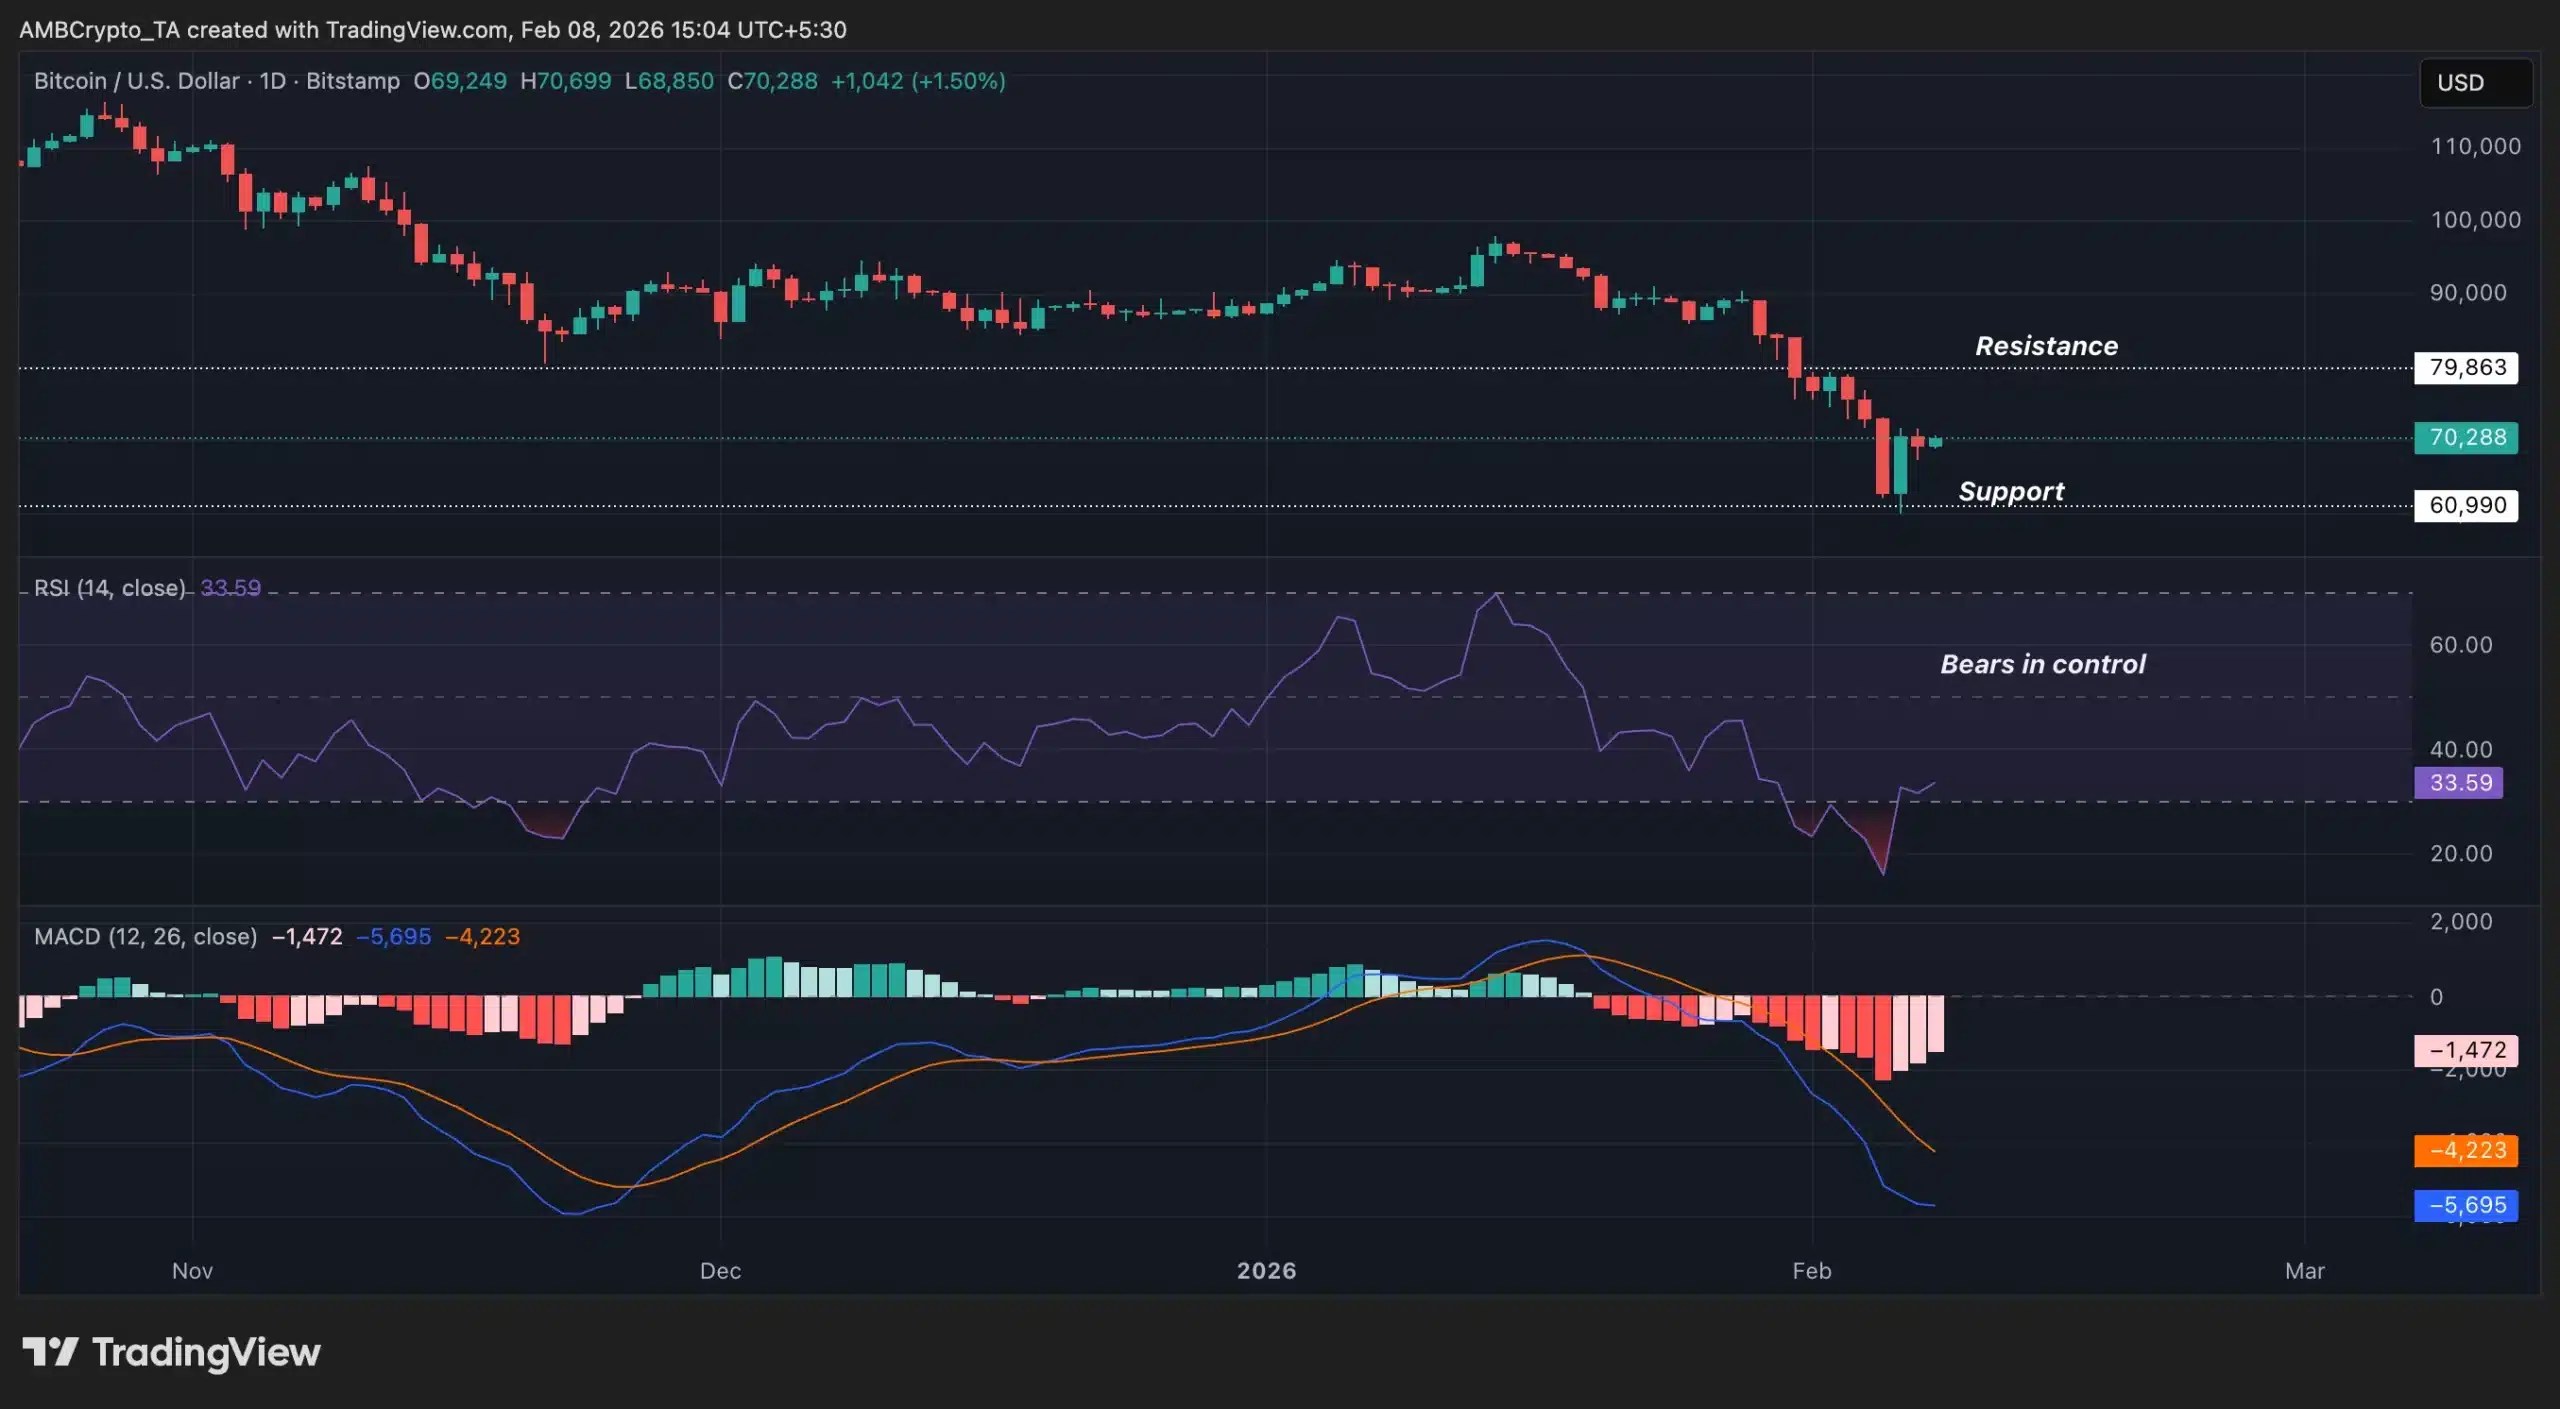Select the resistance price label 79,863

[x=2464, y=367]
